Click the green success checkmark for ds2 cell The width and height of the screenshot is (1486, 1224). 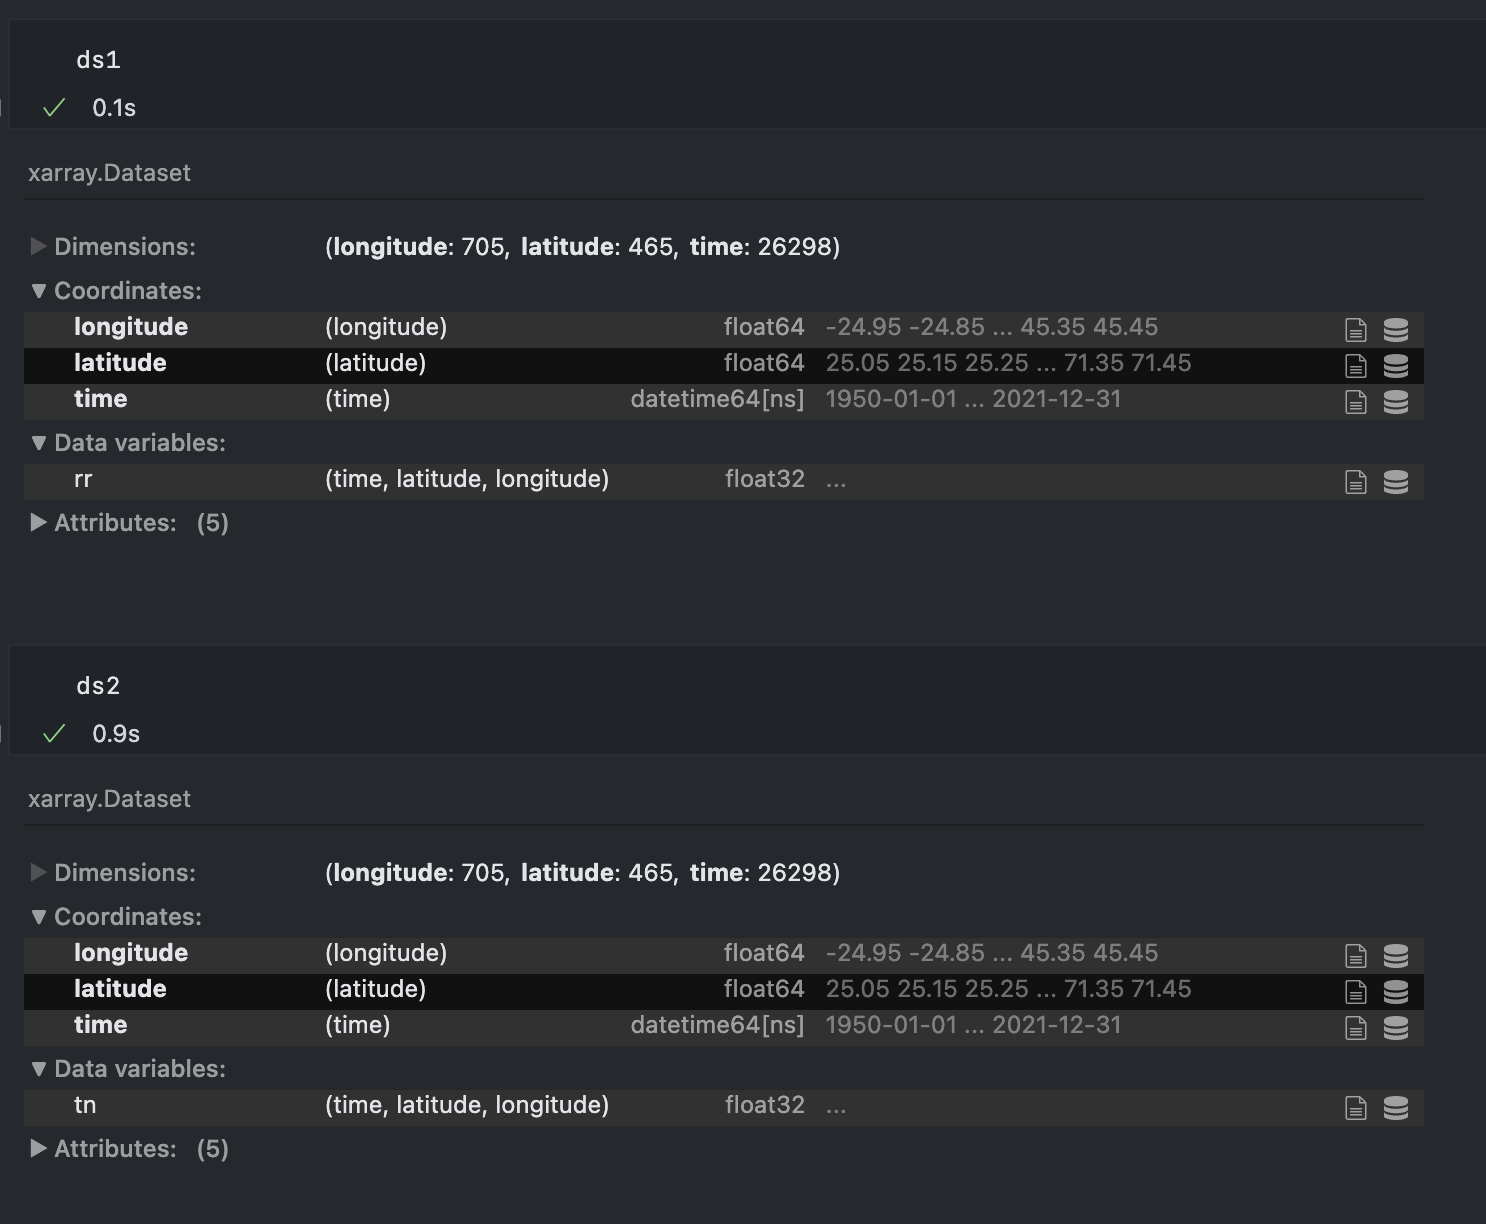pyautogui.click(x=54, y=733)
